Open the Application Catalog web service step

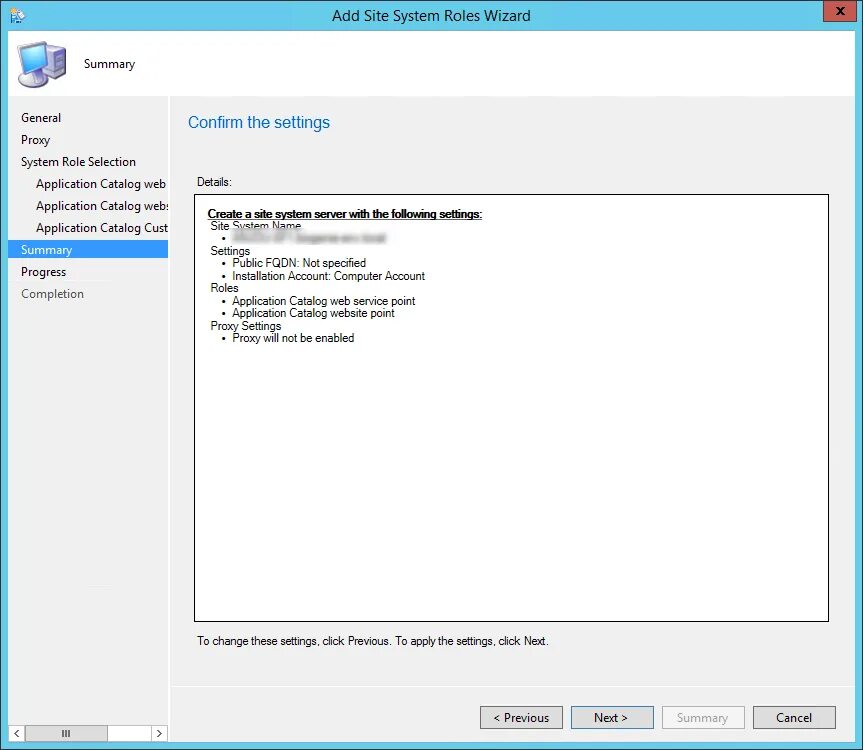click(100, 183)
